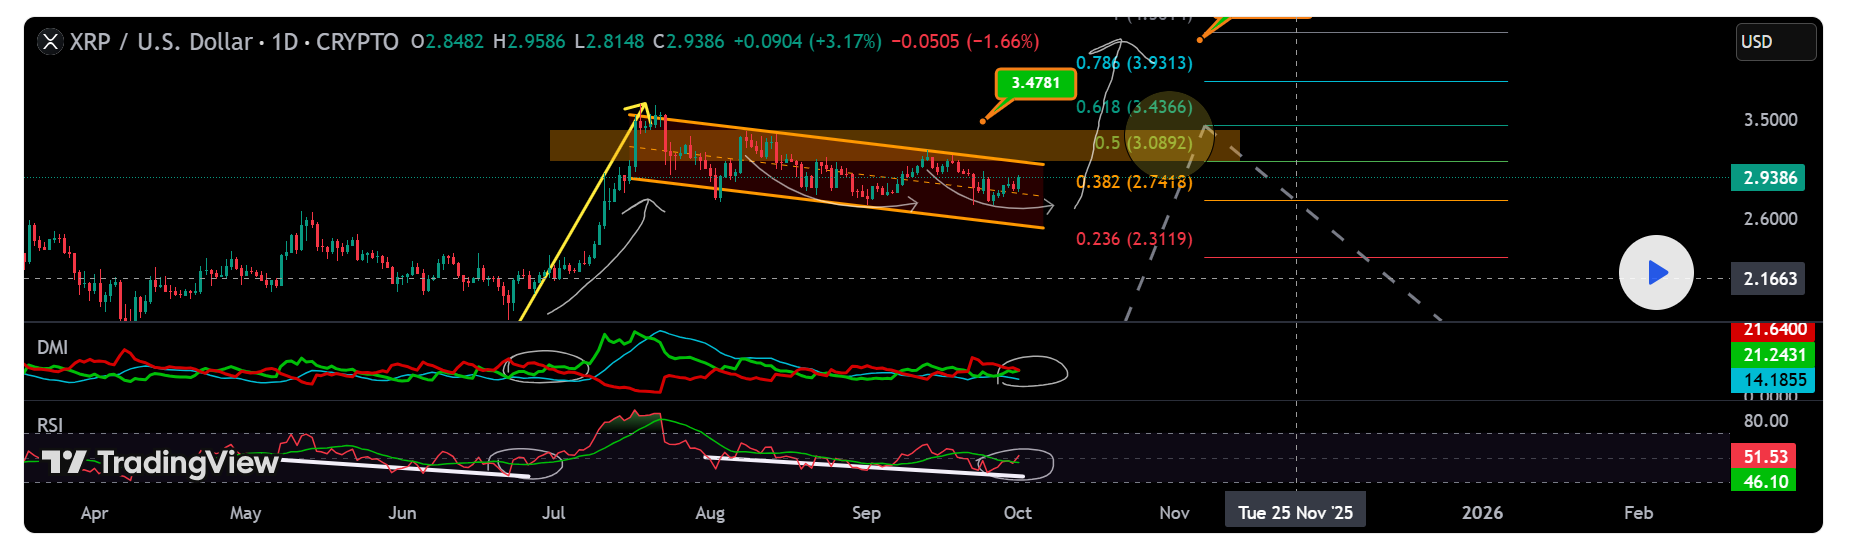Click the current price tag 2.9386
Screen dimensions: 1852x543
[x=1769, y=178]
